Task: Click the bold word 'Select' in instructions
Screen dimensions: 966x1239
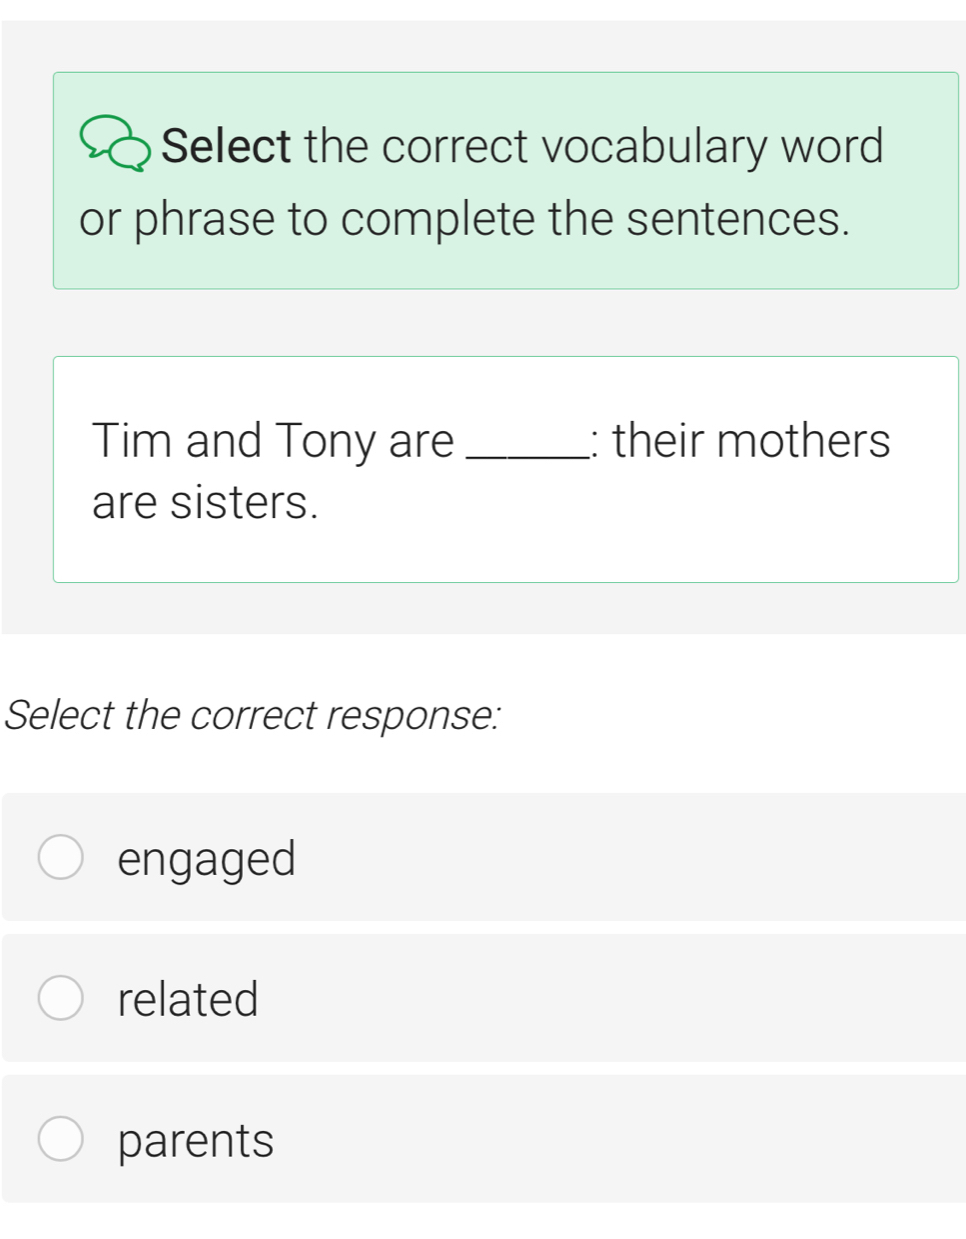Action: click(x=226, y=146)
